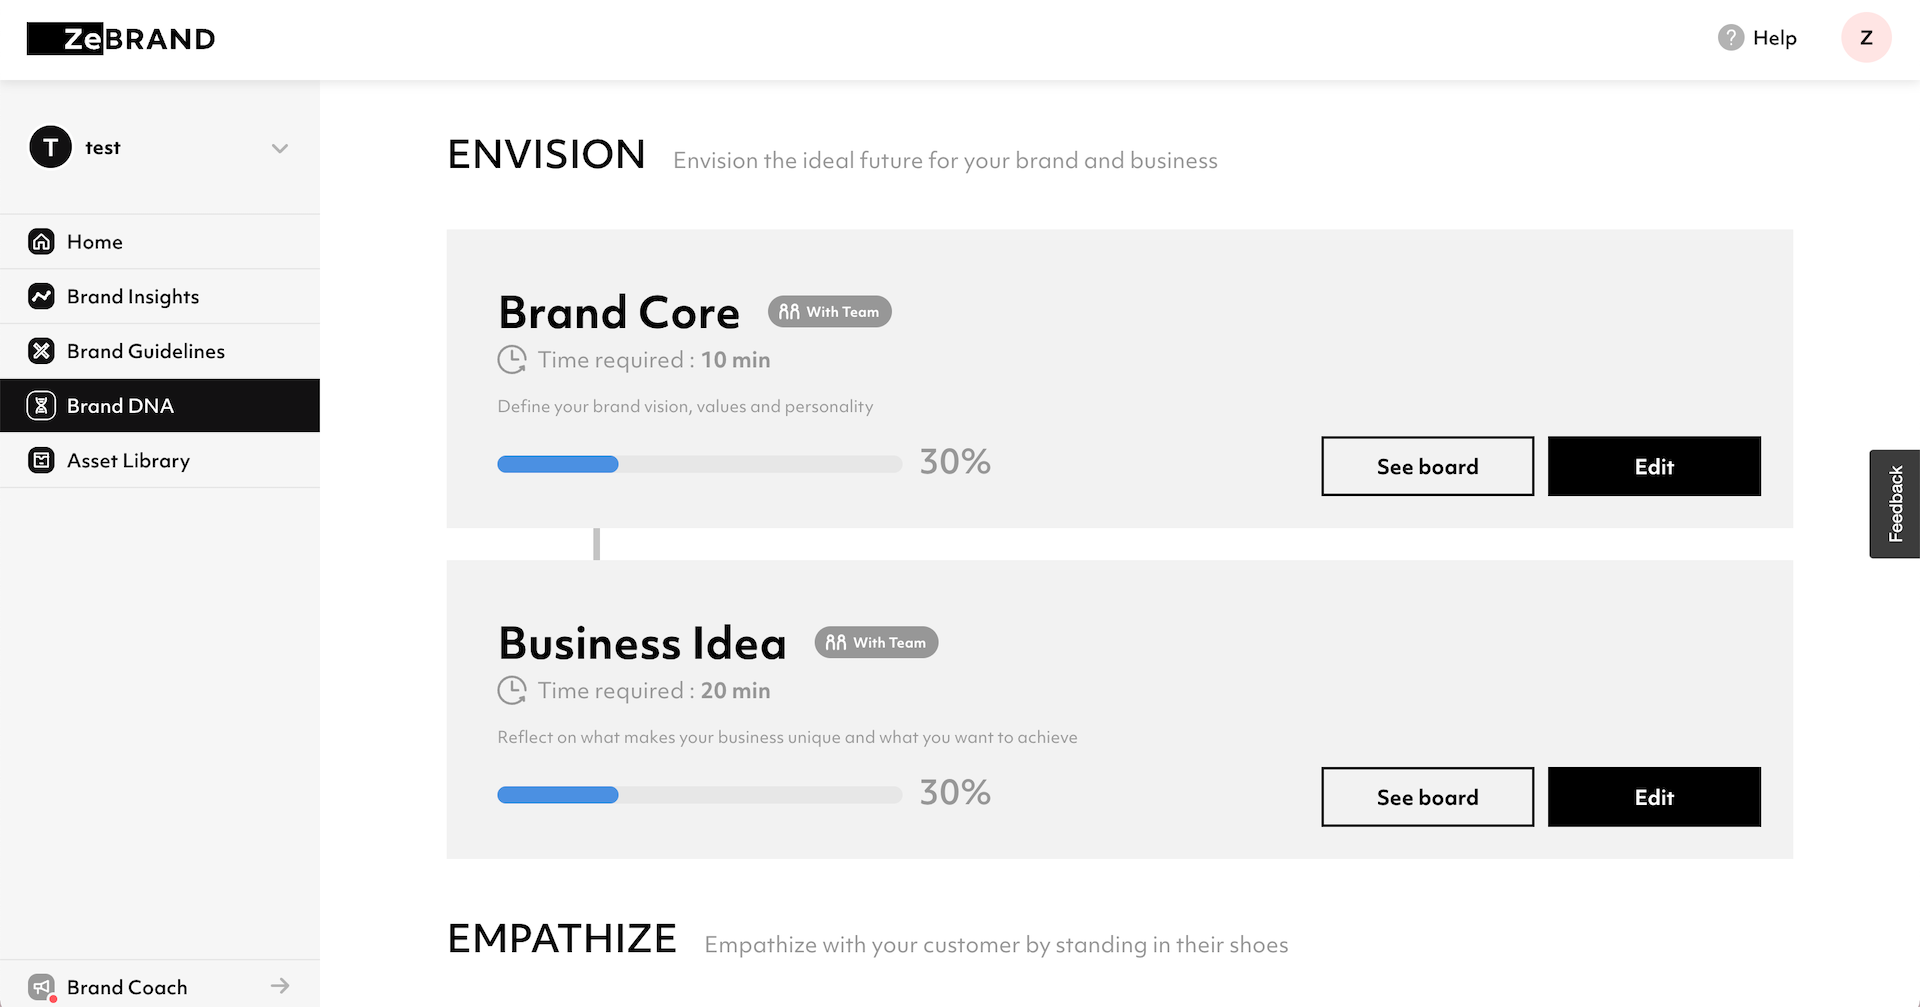The image size is (1920, 1007).
Task: See board for Business Idea
Action: (1427, 797)
